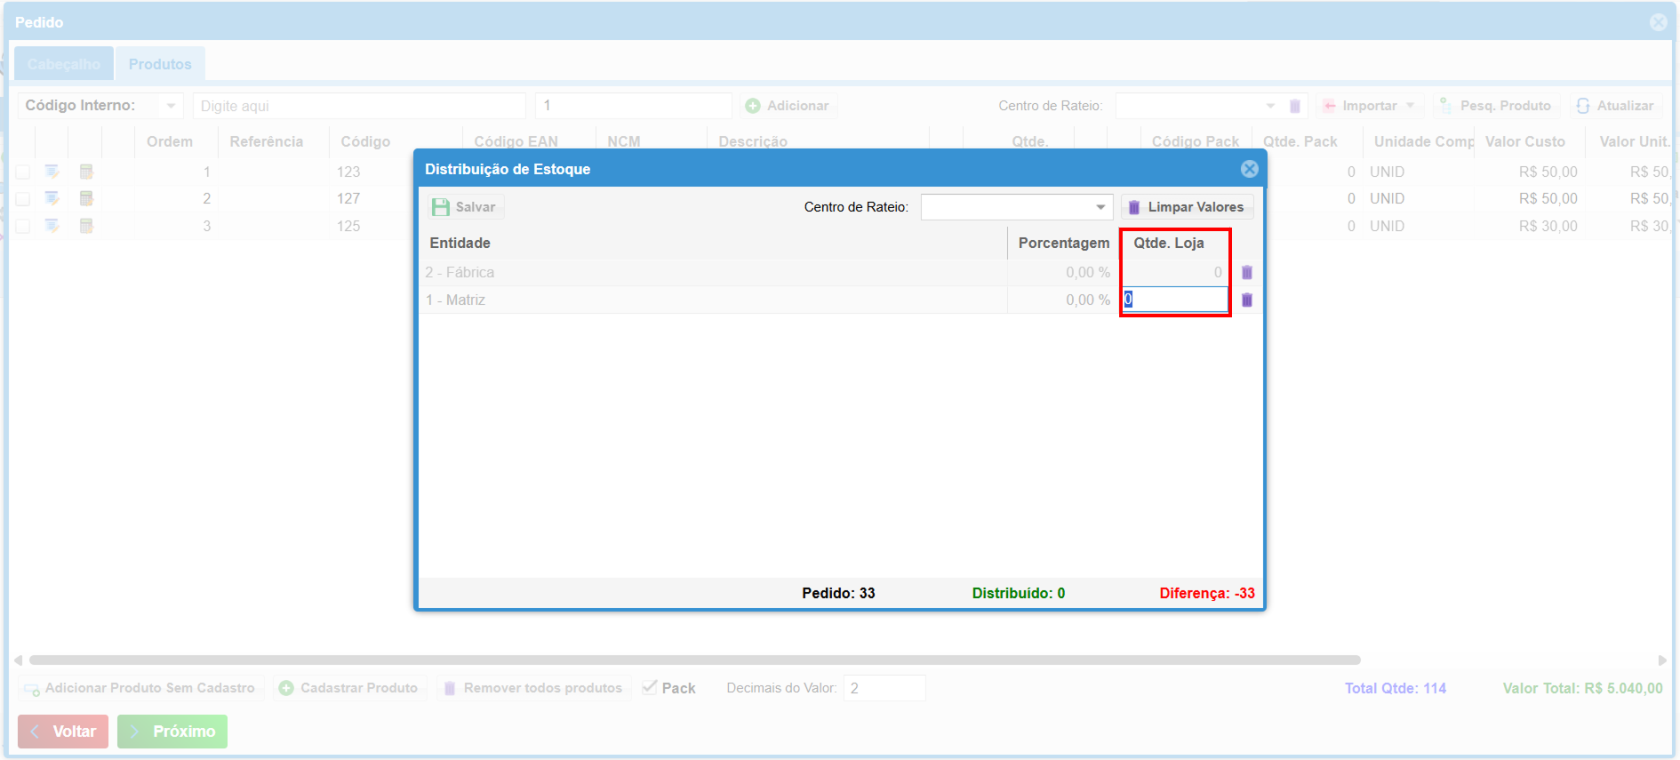Tick the checkbox for the order 3 row

coord(22,226)
